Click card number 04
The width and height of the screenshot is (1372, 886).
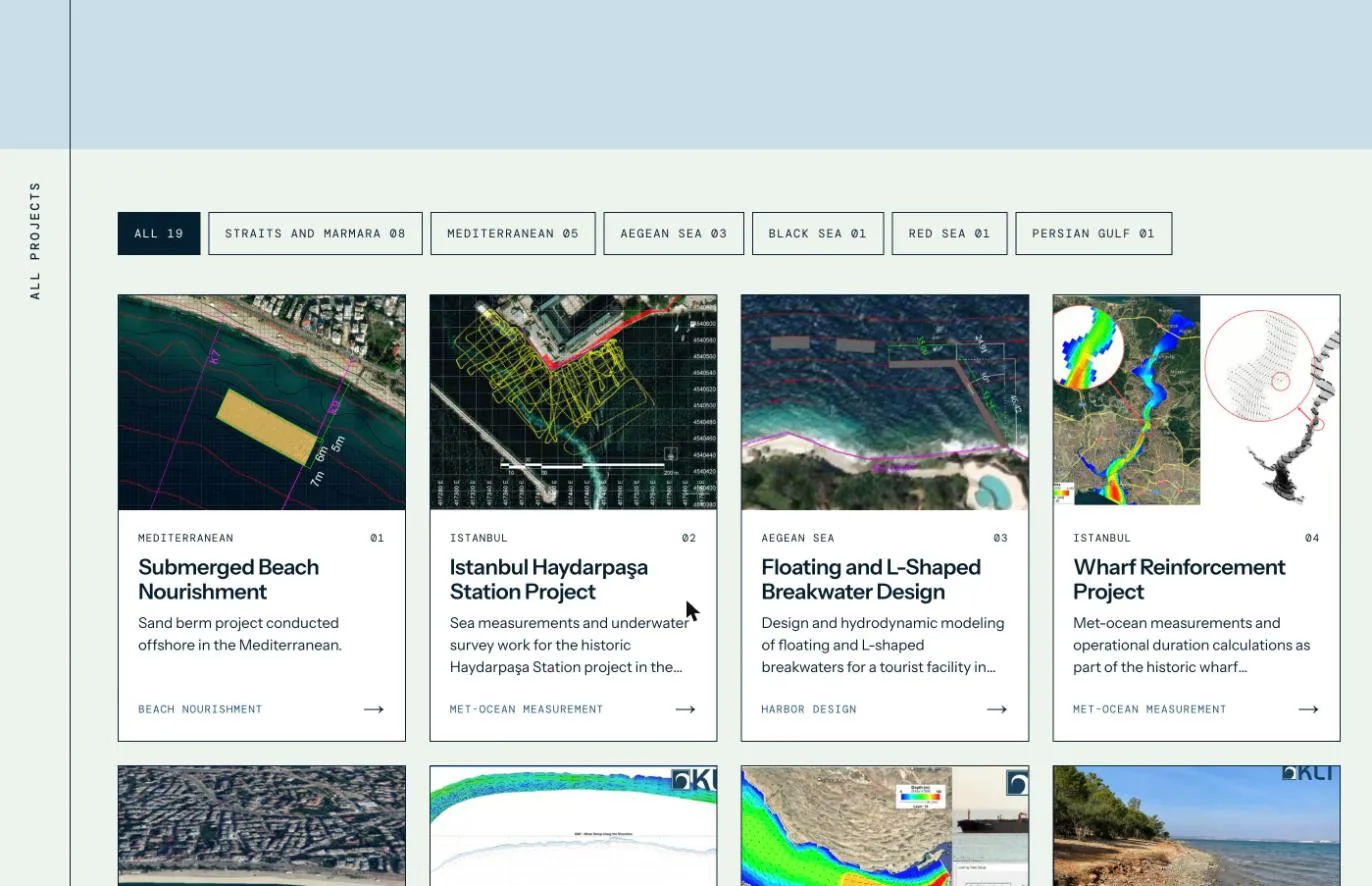pos(1312,538)
